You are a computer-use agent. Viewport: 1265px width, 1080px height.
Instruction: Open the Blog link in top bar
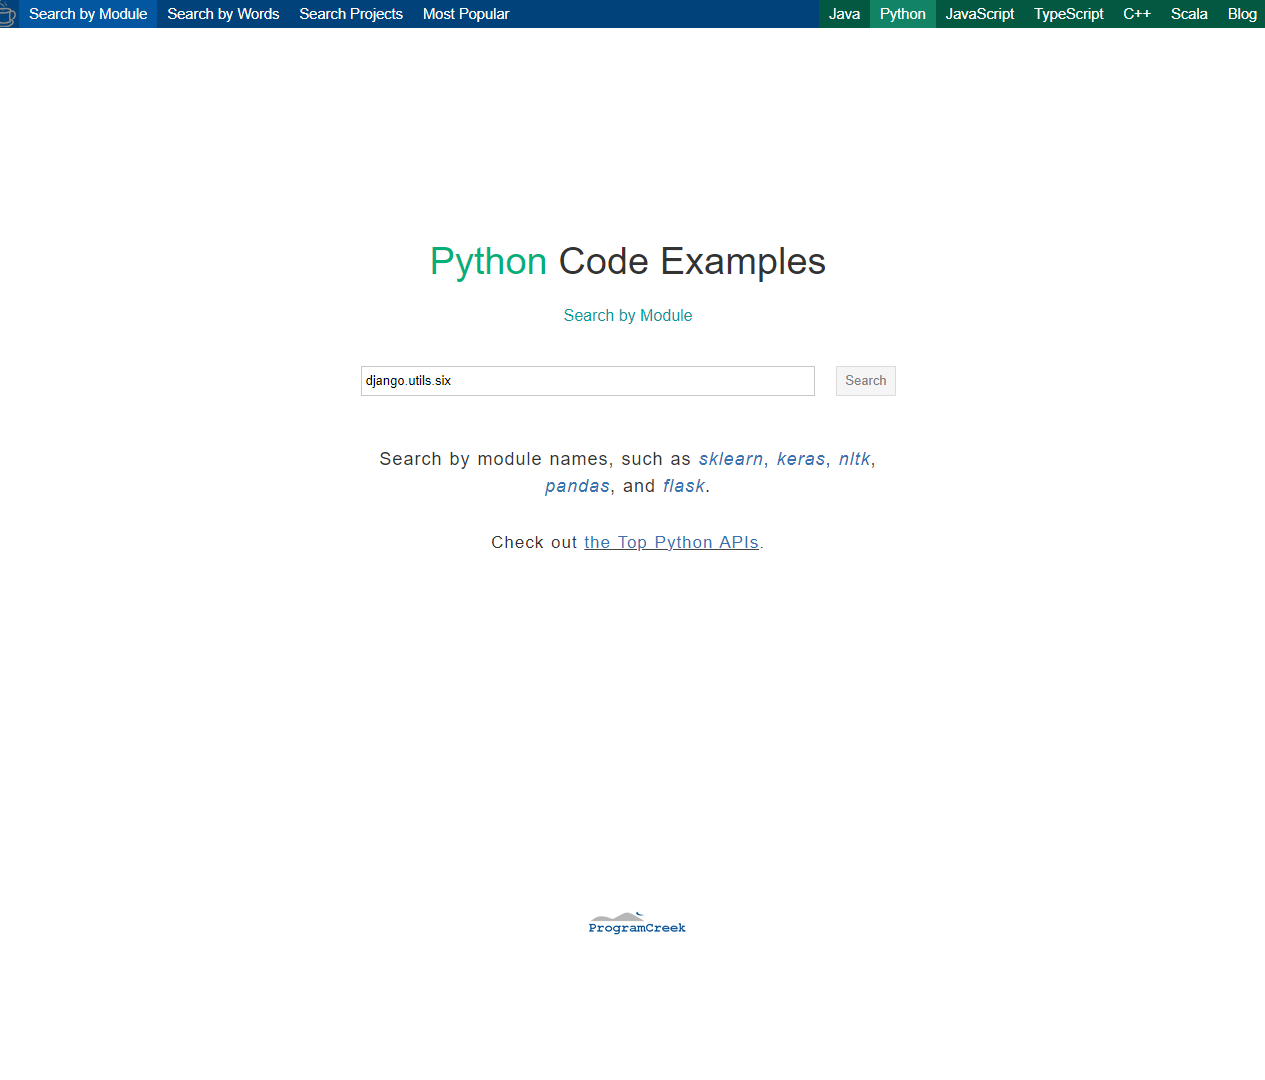tap(1242, 14)
